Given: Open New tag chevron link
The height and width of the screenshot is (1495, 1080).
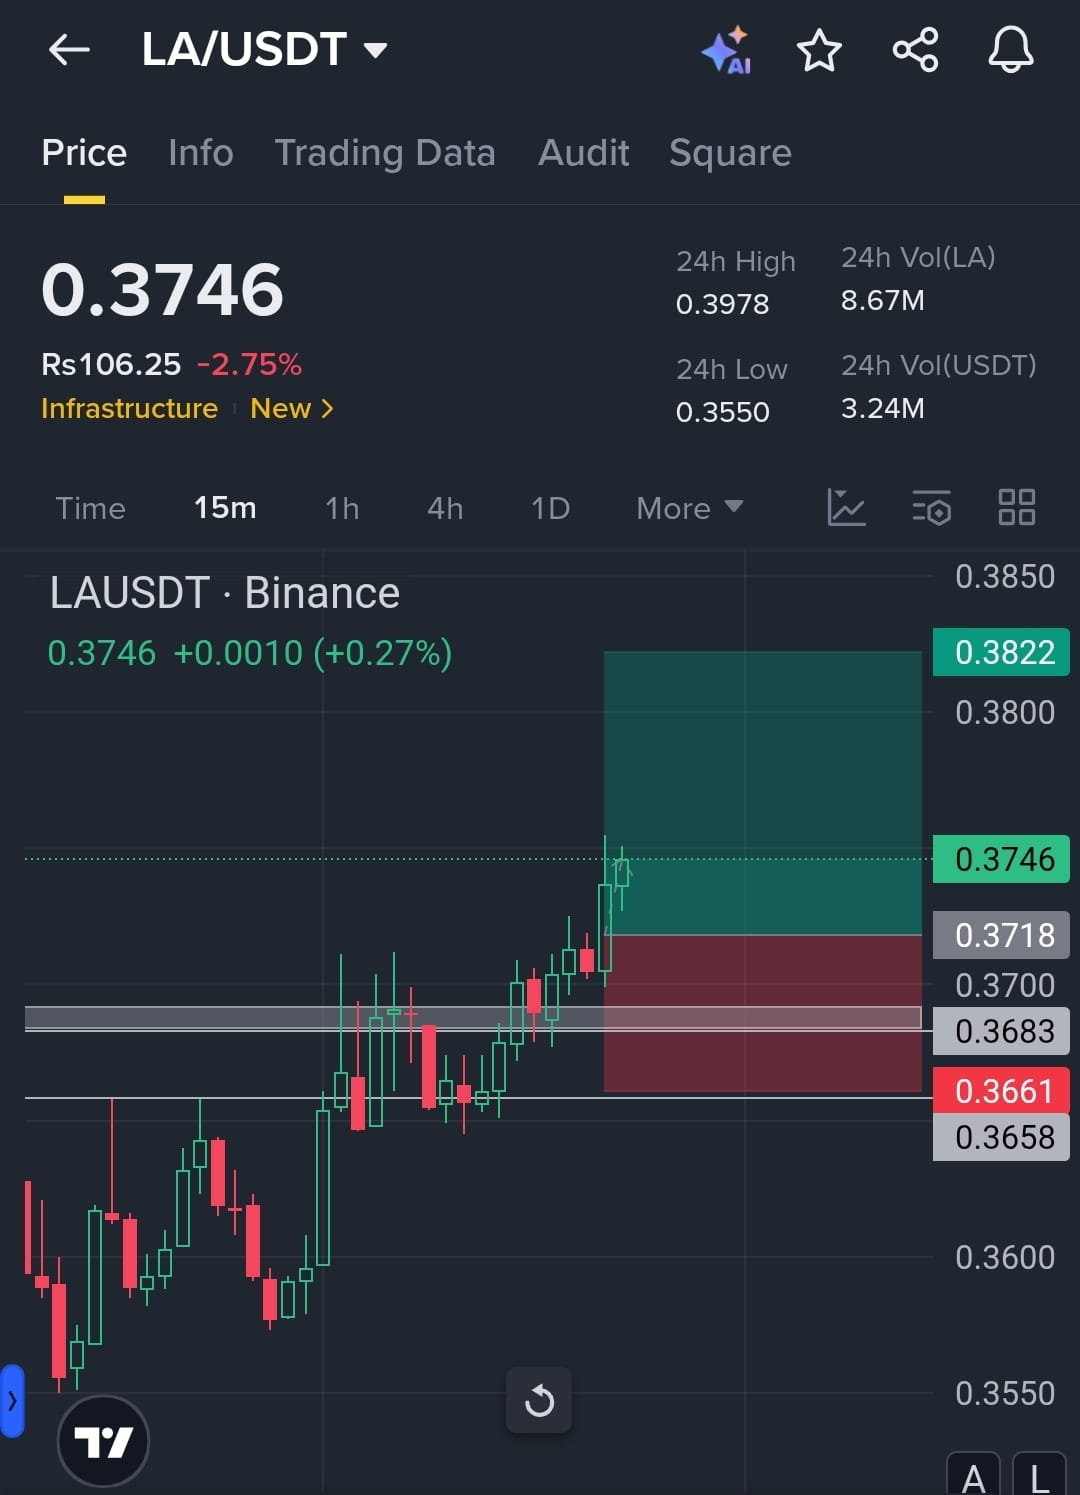Looking at the screenshot, I should [x=291, y=408].
